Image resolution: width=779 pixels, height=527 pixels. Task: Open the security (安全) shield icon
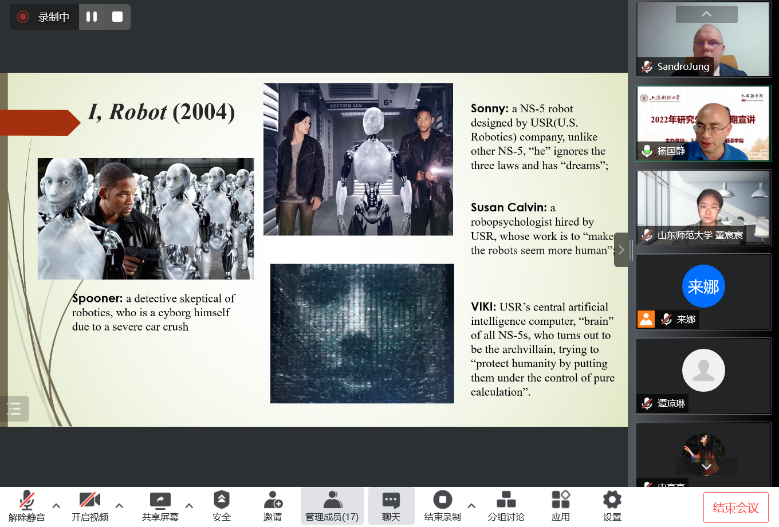(221, 505)
